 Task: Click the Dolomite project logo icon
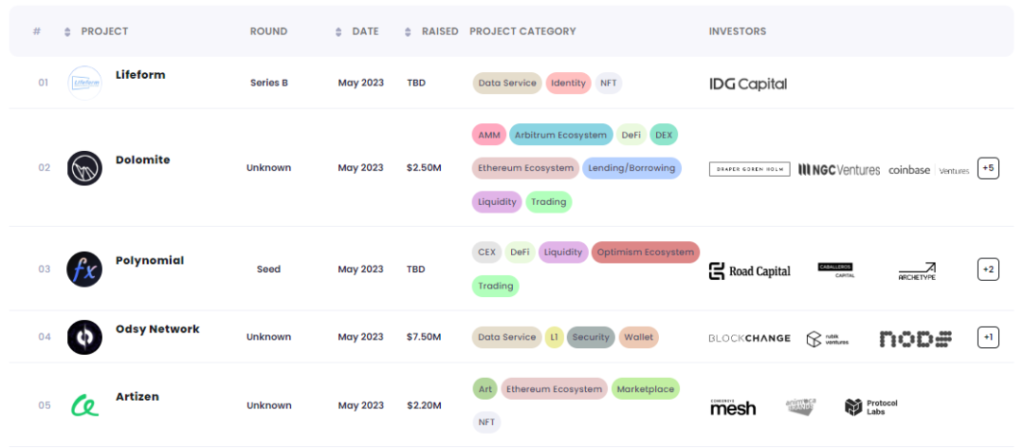pyautogui.click(x=84, y=168)
